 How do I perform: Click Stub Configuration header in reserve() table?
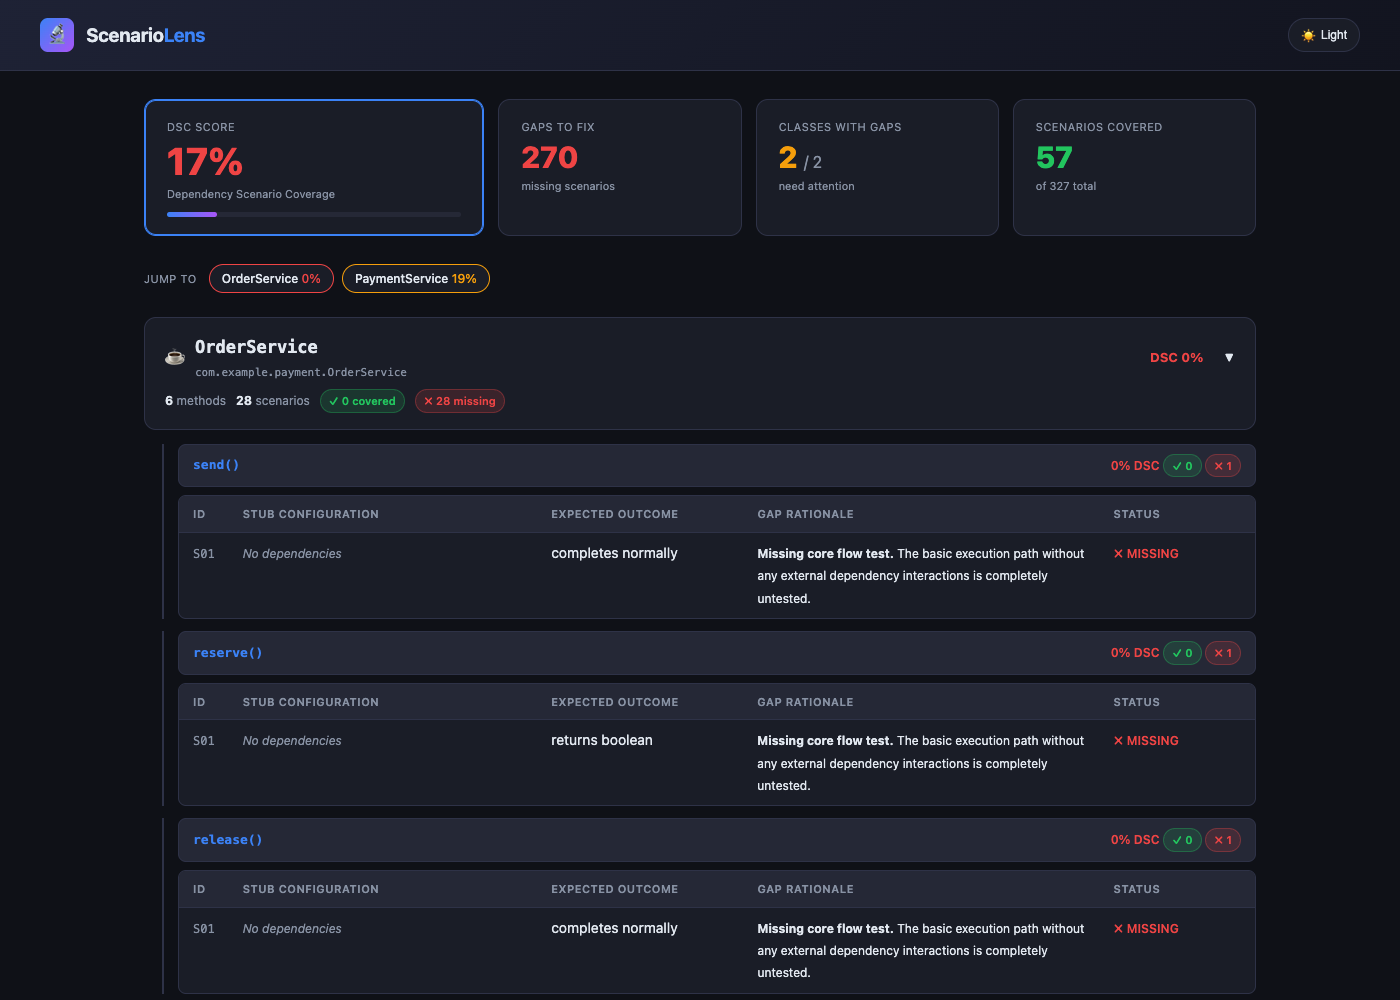[x=311, y=702]
